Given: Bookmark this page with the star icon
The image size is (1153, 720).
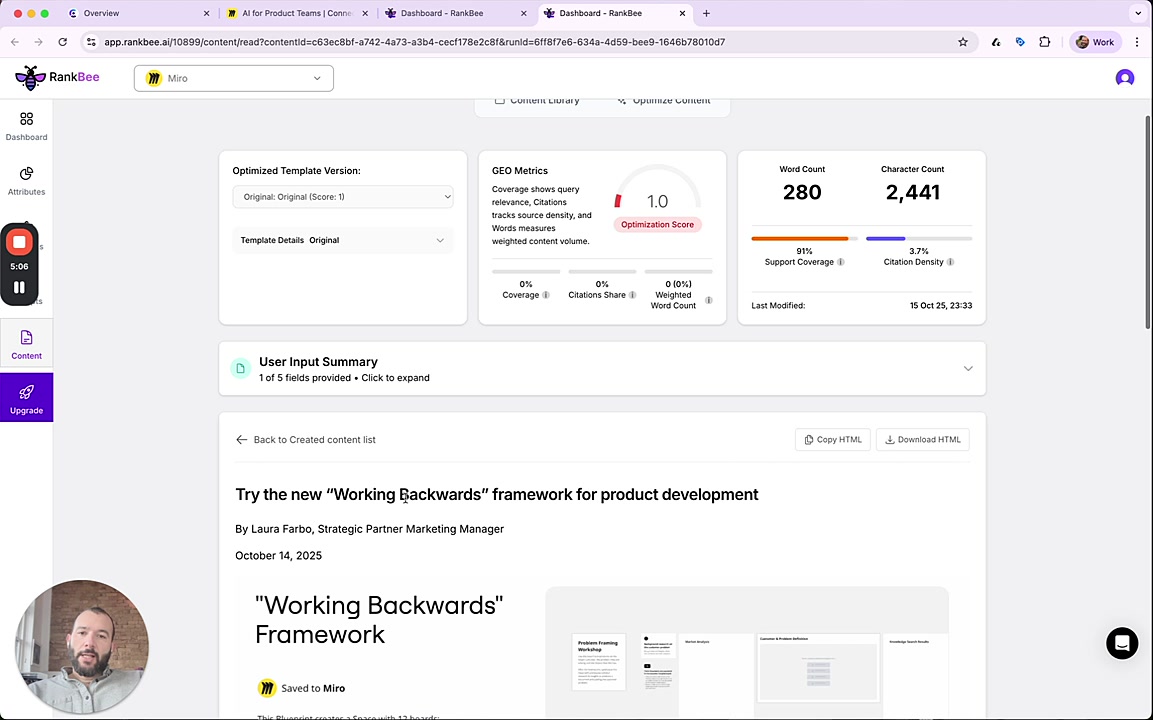Looking at the screenshot, I should [963, 42].
